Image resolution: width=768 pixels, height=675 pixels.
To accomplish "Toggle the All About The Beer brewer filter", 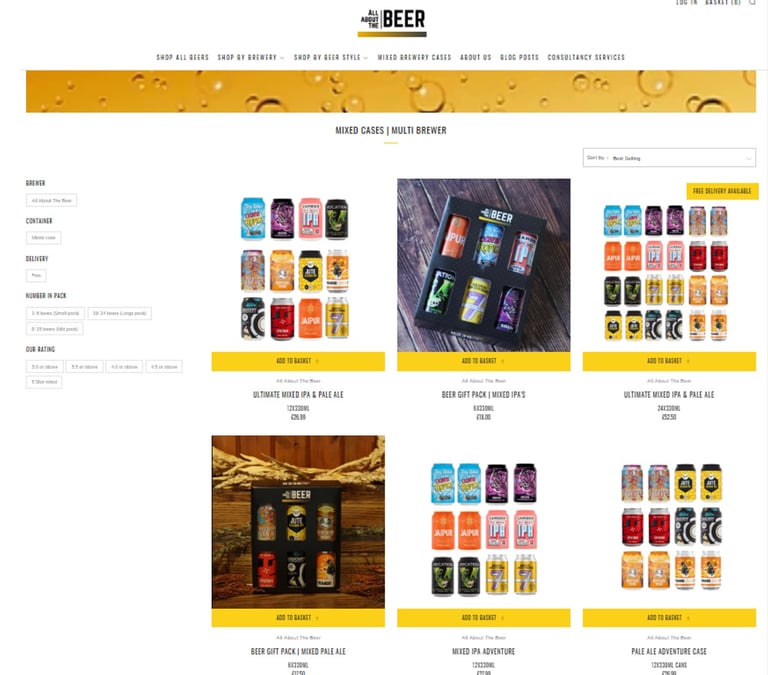I will 51,200.
